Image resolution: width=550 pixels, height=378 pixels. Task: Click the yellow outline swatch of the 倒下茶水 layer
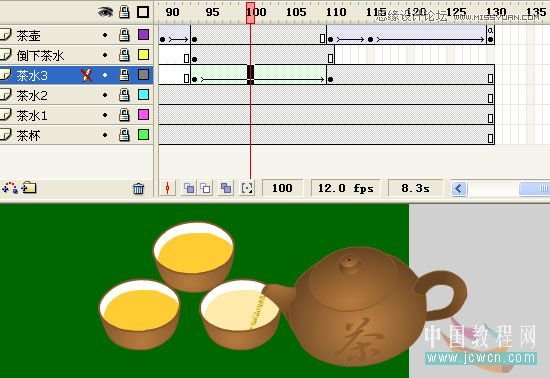click(x=143, y=55)
